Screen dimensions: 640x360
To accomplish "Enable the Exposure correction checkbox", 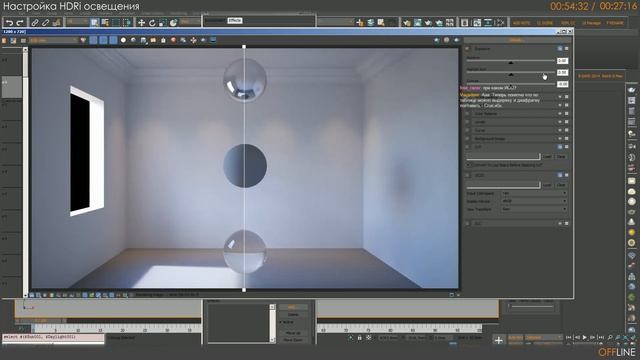I will tap(467, 49).
